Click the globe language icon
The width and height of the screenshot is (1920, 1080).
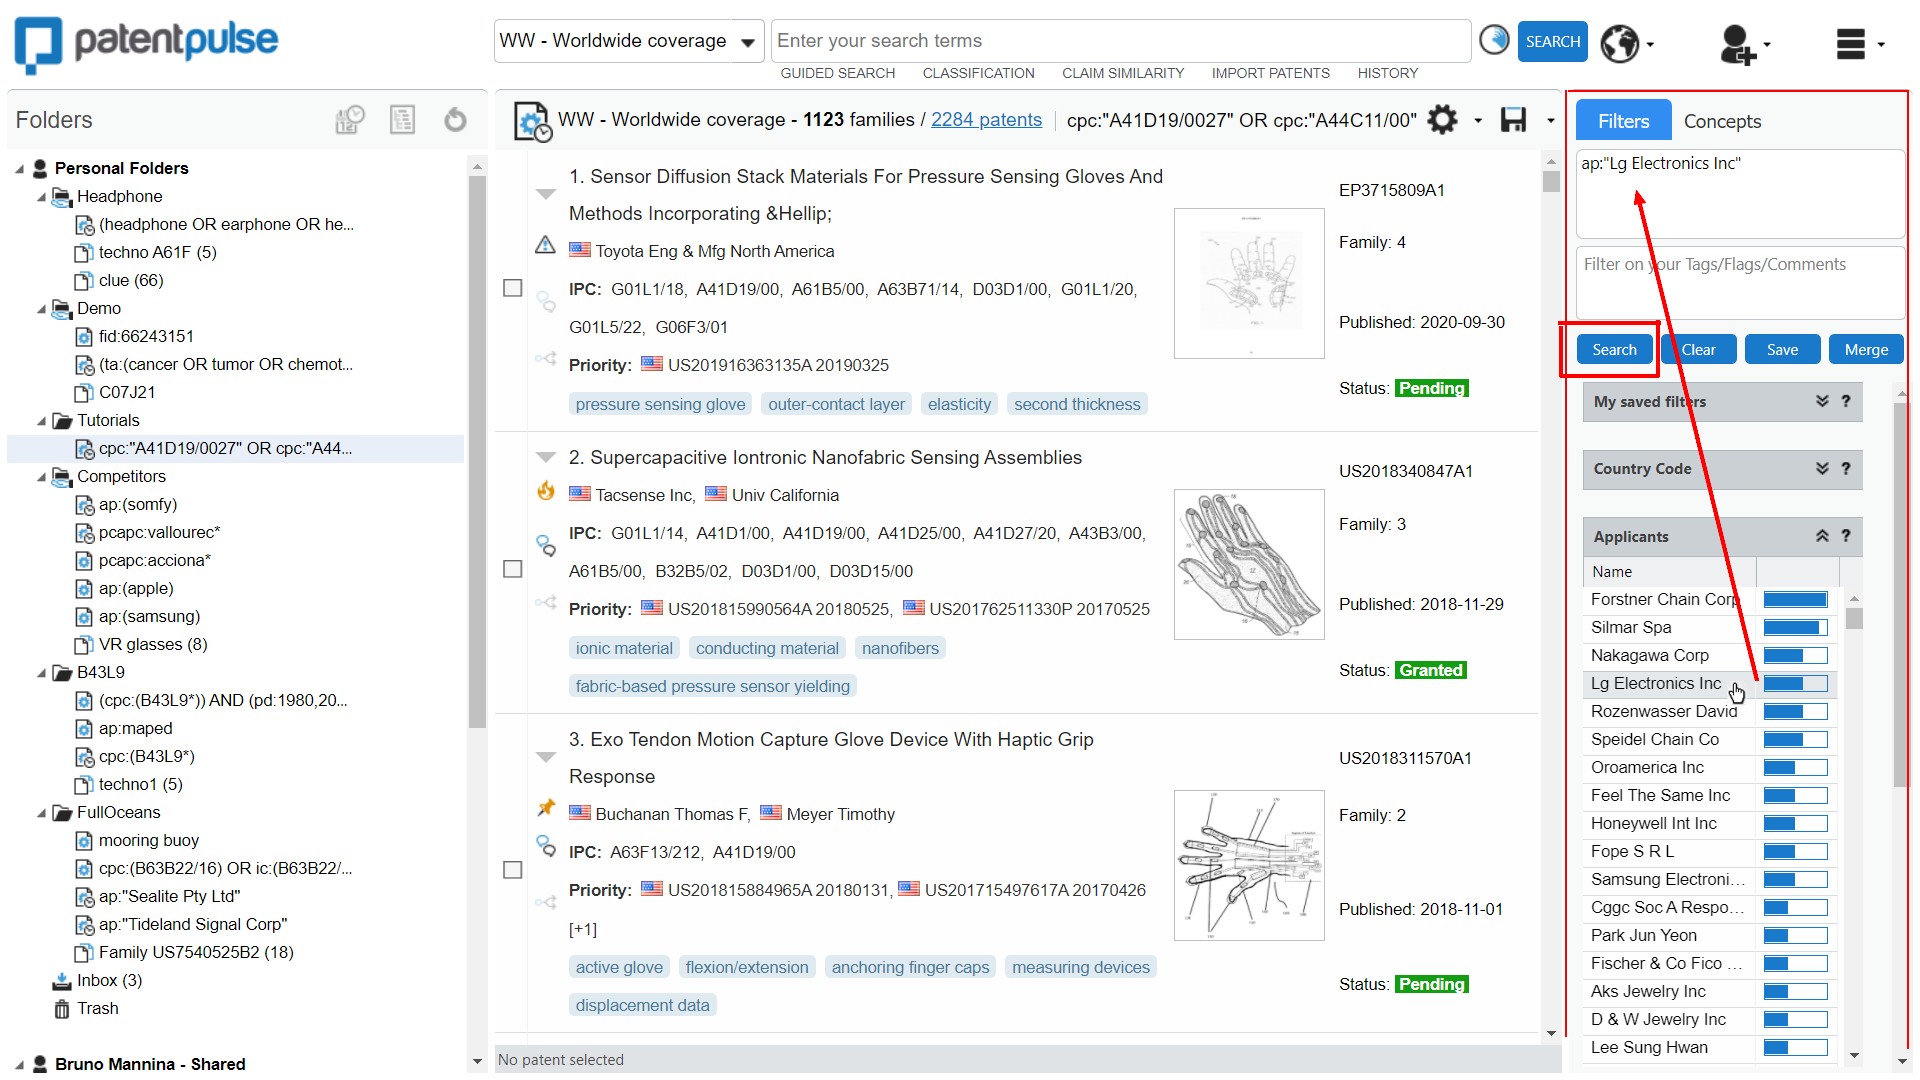point(1619,43)
